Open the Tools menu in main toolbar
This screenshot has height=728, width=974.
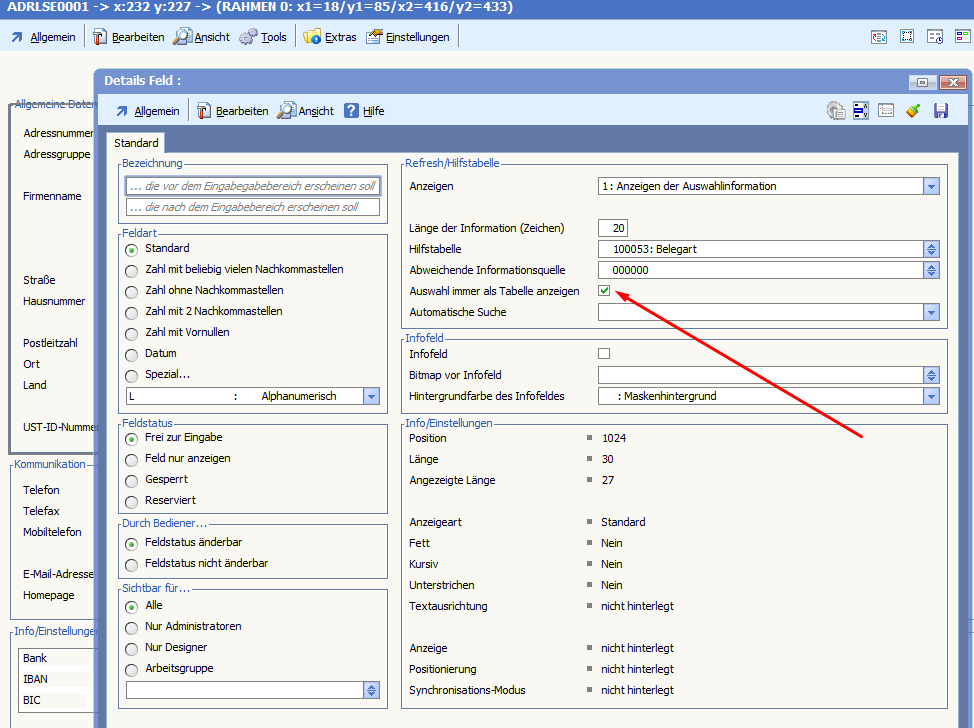[263, 37]
